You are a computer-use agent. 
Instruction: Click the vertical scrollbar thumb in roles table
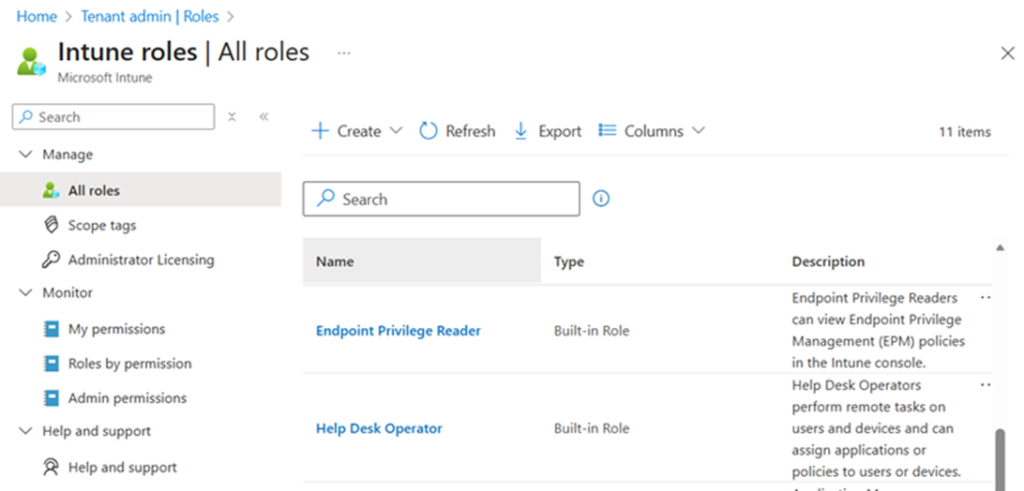click(x=1000, y=454)
